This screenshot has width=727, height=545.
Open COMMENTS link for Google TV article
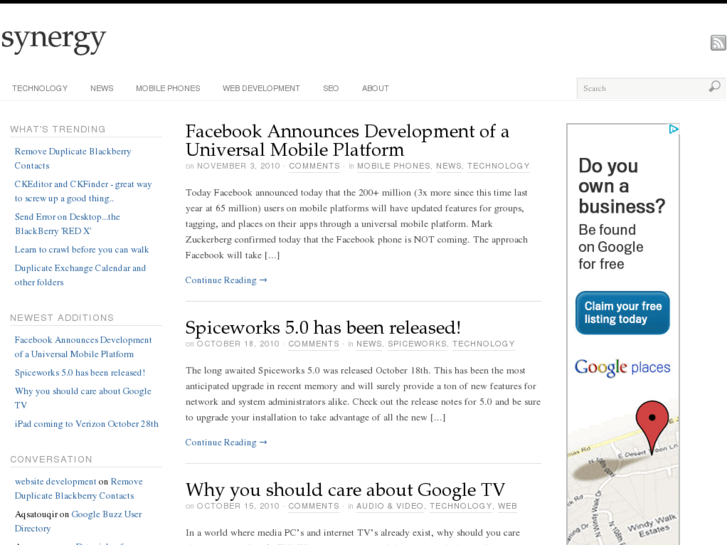[x=314, y=506]
